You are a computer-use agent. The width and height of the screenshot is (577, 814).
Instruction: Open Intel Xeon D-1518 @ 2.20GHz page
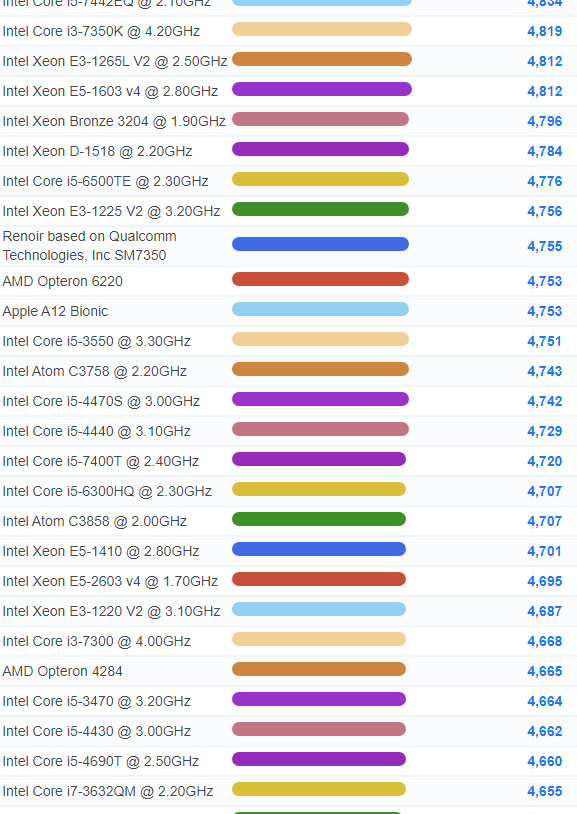[98, 152]
